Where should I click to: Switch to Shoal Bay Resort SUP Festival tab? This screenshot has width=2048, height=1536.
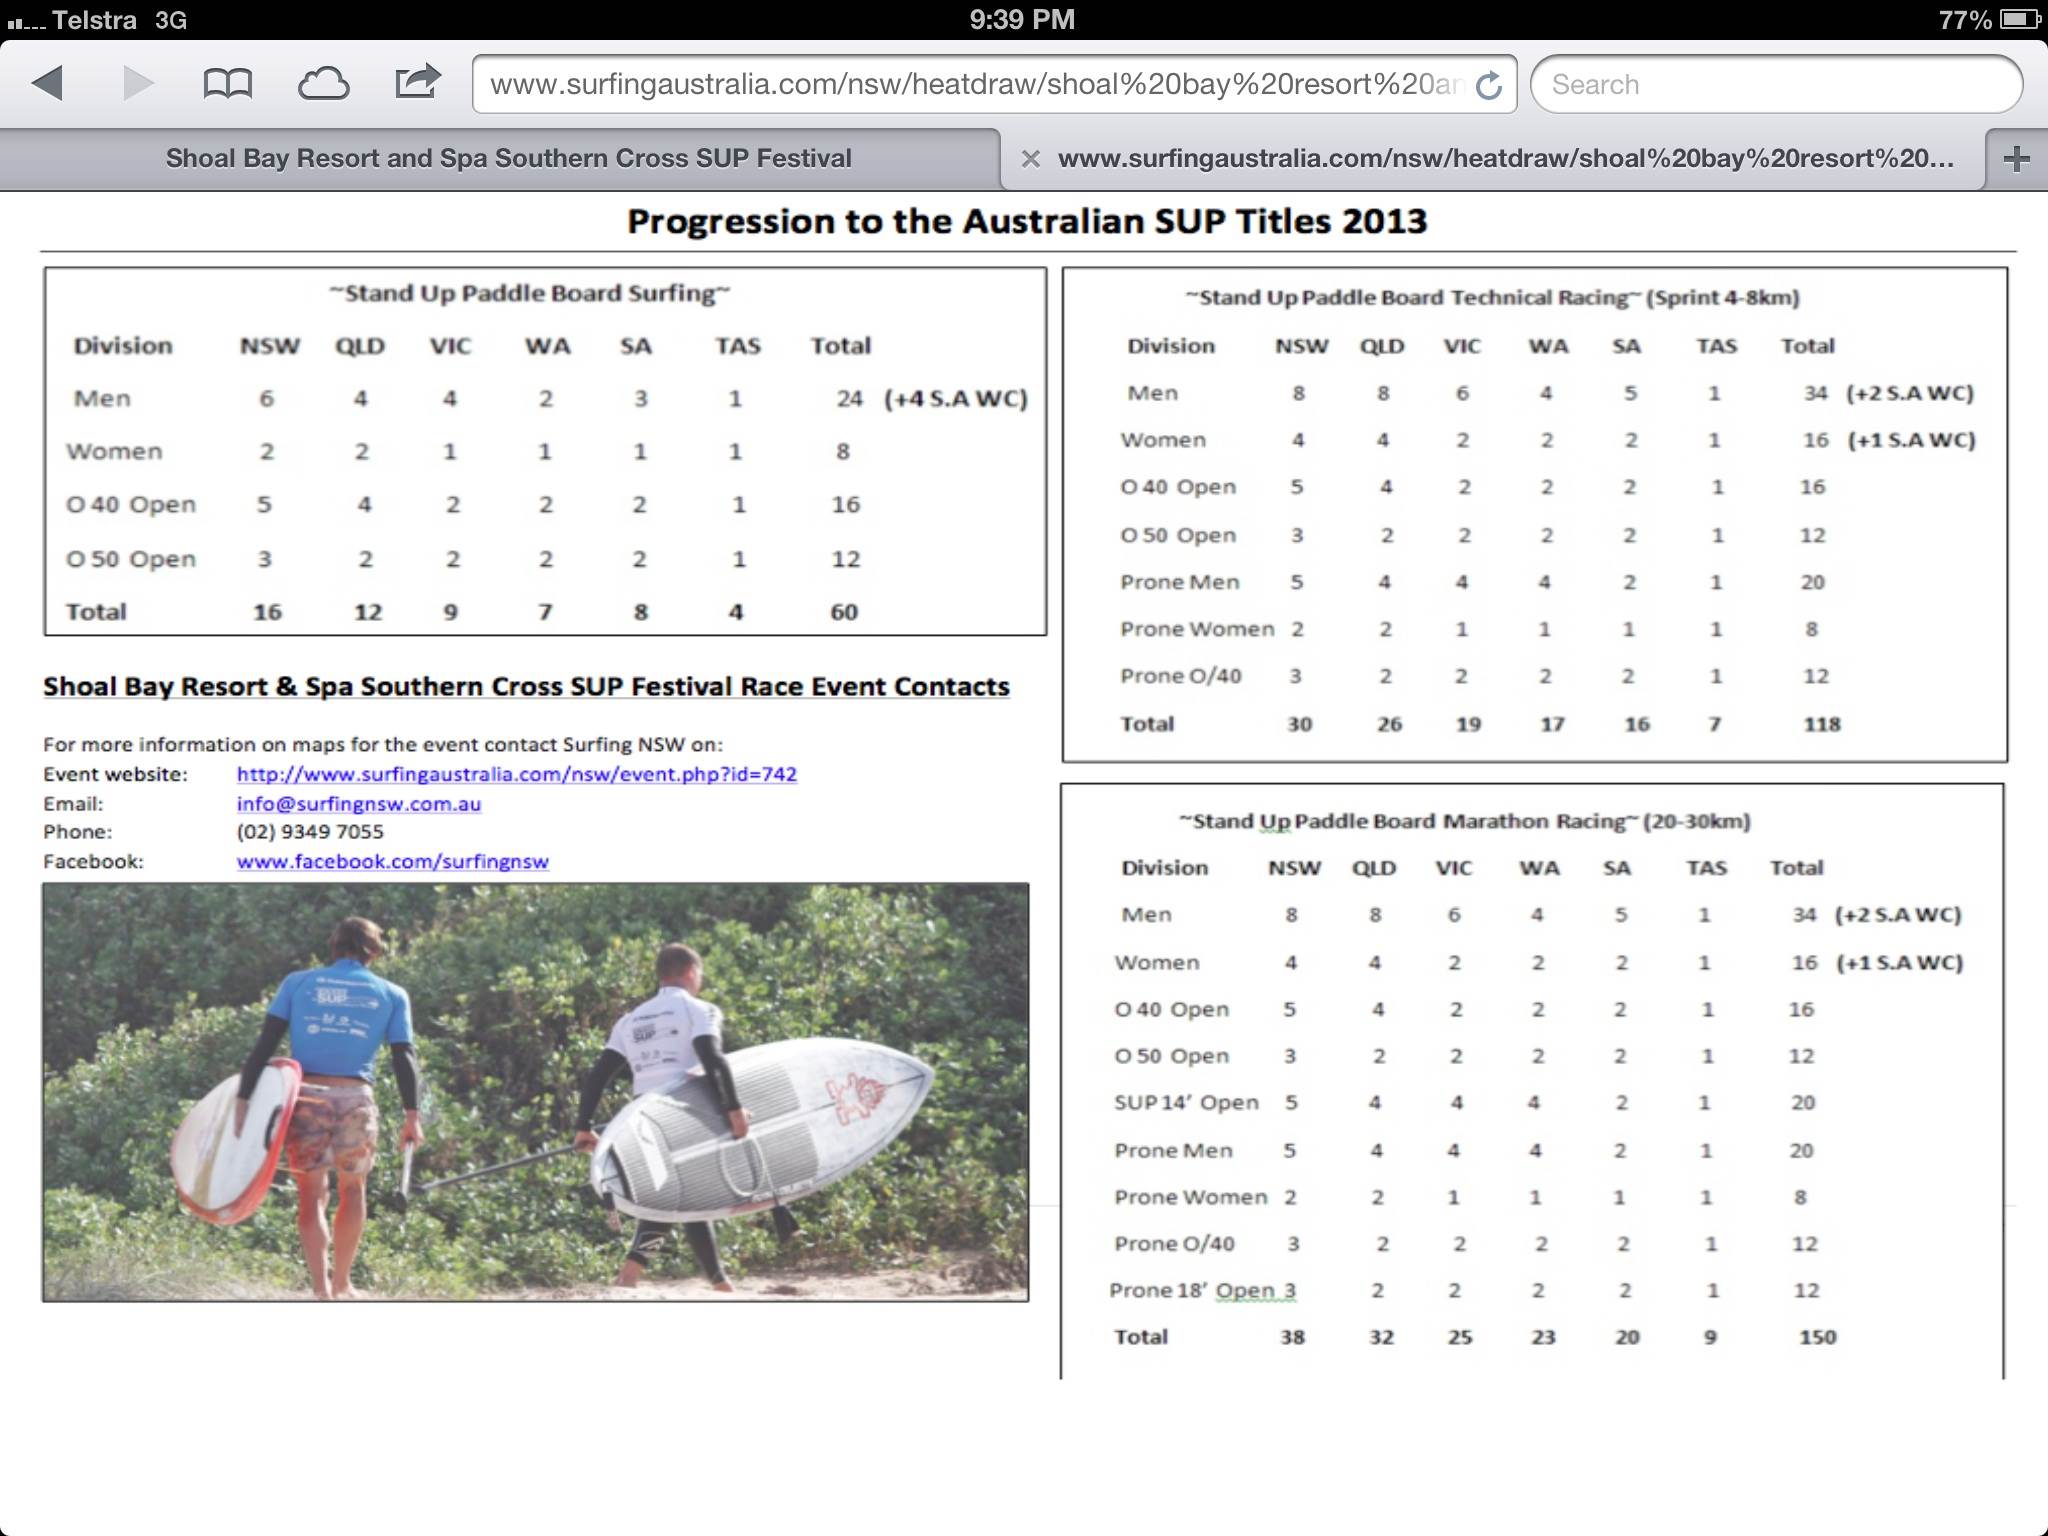(x=508, y=159)
